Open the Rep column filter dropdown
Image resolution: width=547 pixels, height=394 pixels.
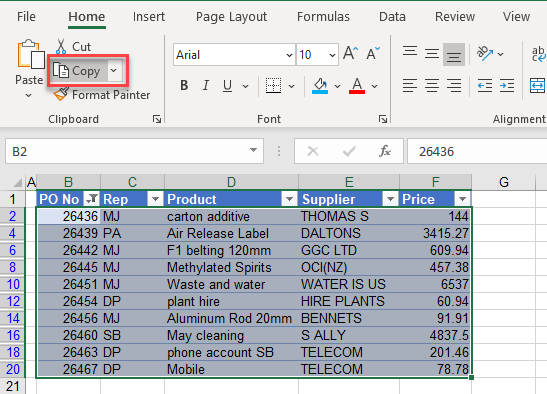(x=156, y=199)
